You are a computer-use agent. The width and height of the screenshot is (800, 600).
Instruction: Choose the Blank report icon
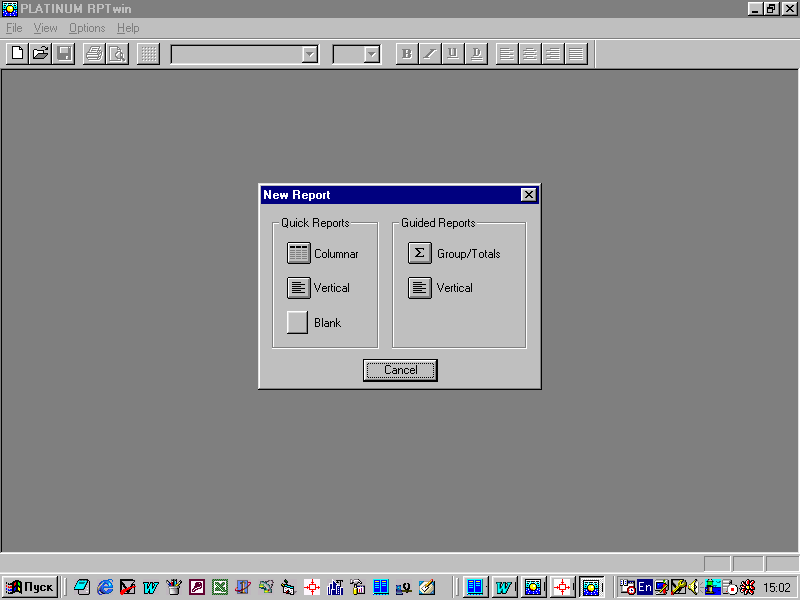click(297, 322)
